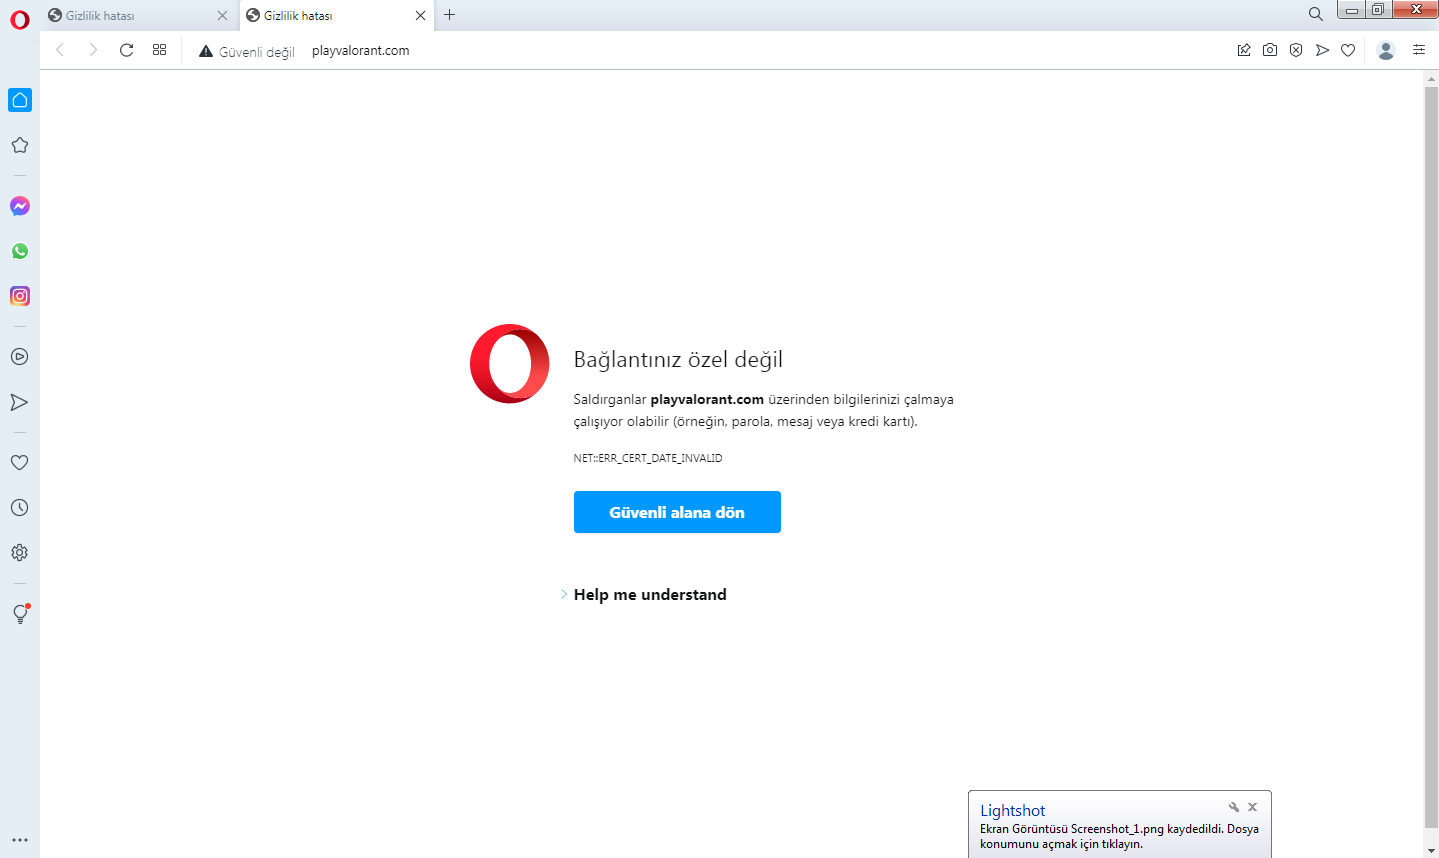This screenshot has width=1439, height=858.
Task: Click the Bağlantınız özel değil heading
Action: 678,360
